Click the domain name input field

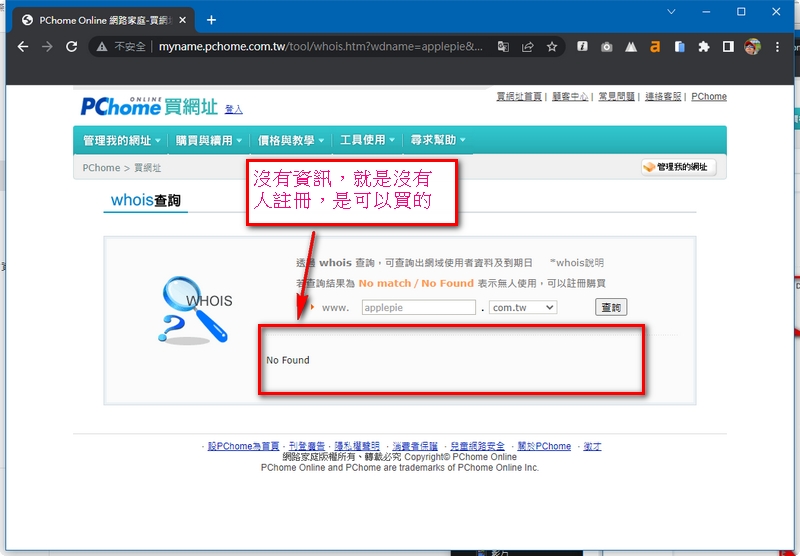[417, 308]
